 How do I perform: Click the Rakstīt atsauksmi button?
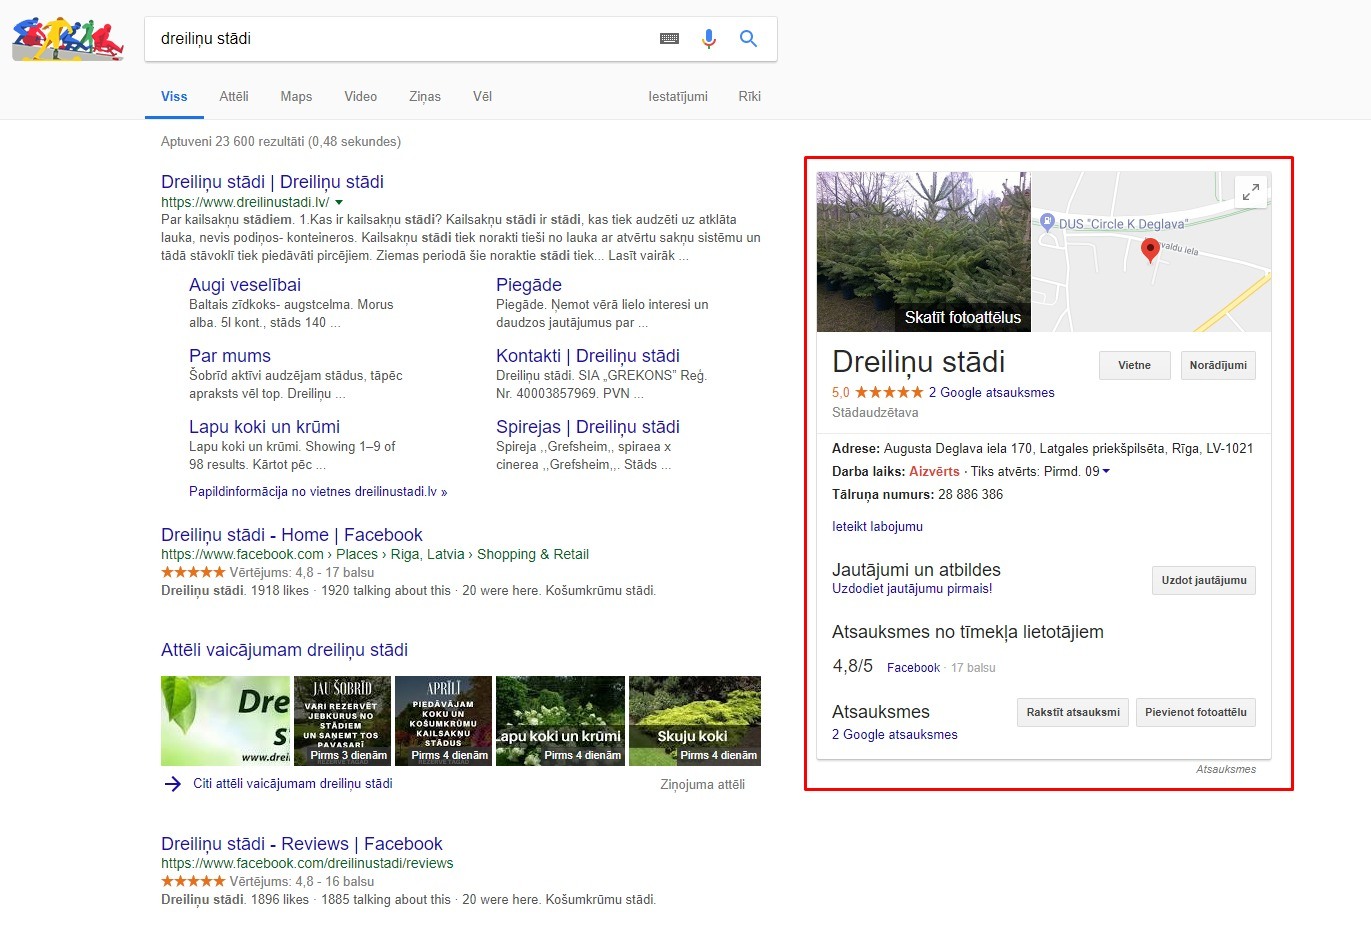(1072, 713)
